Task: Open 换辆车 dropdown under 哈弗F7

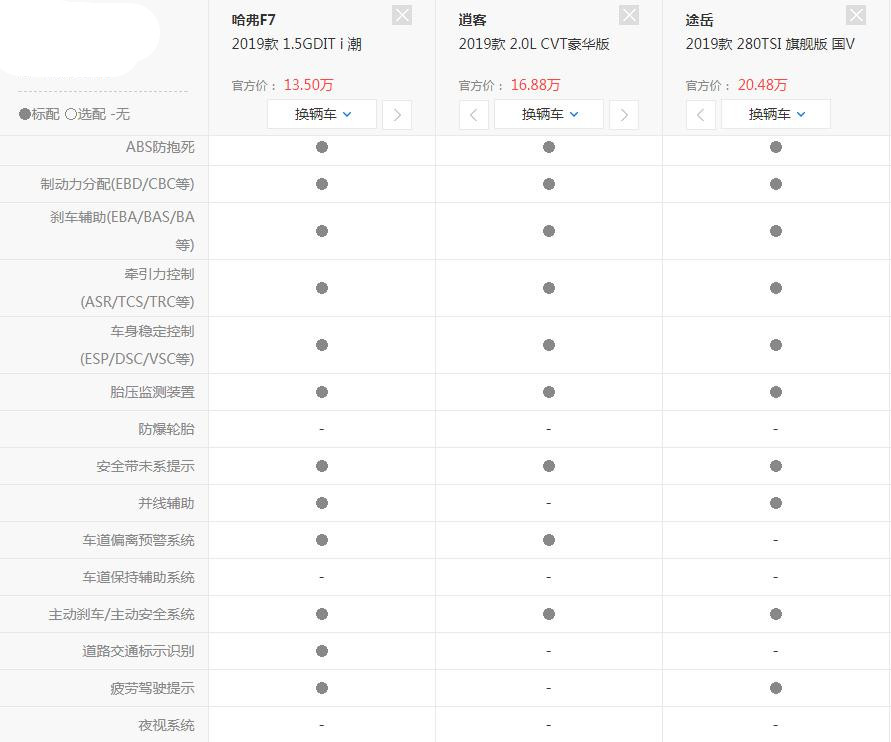Action: coord(322,114)
